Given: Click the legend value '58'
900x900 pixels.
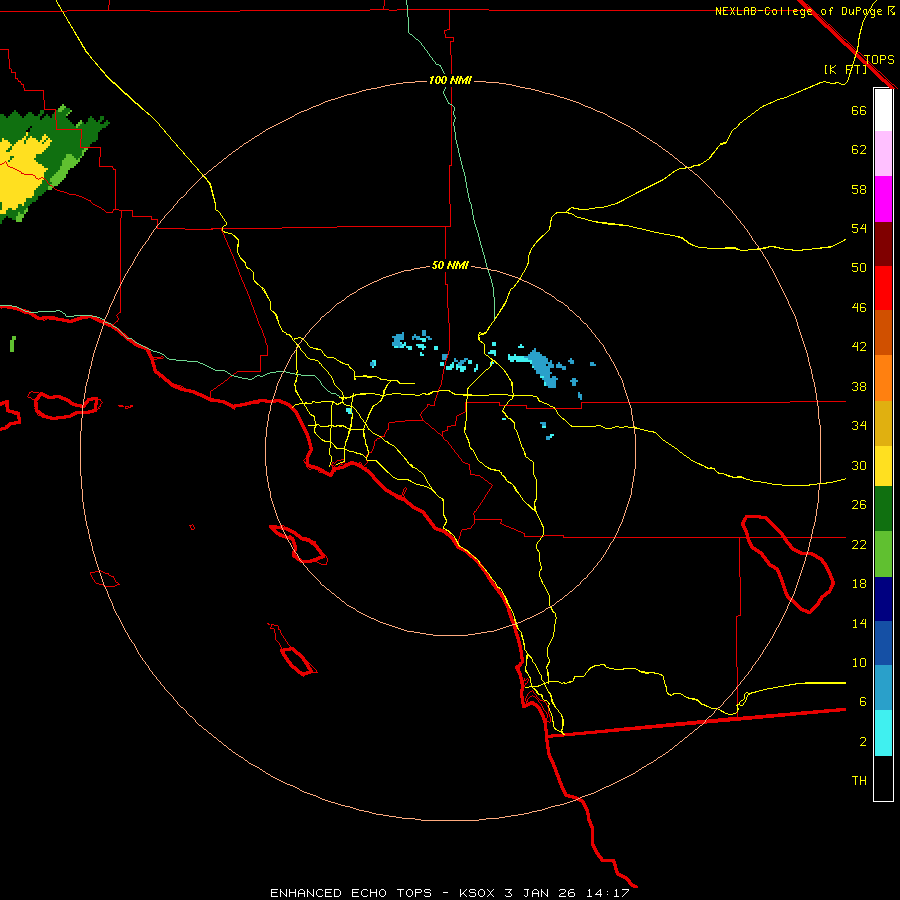Looking at the screenshot, I should pos(859,189).
